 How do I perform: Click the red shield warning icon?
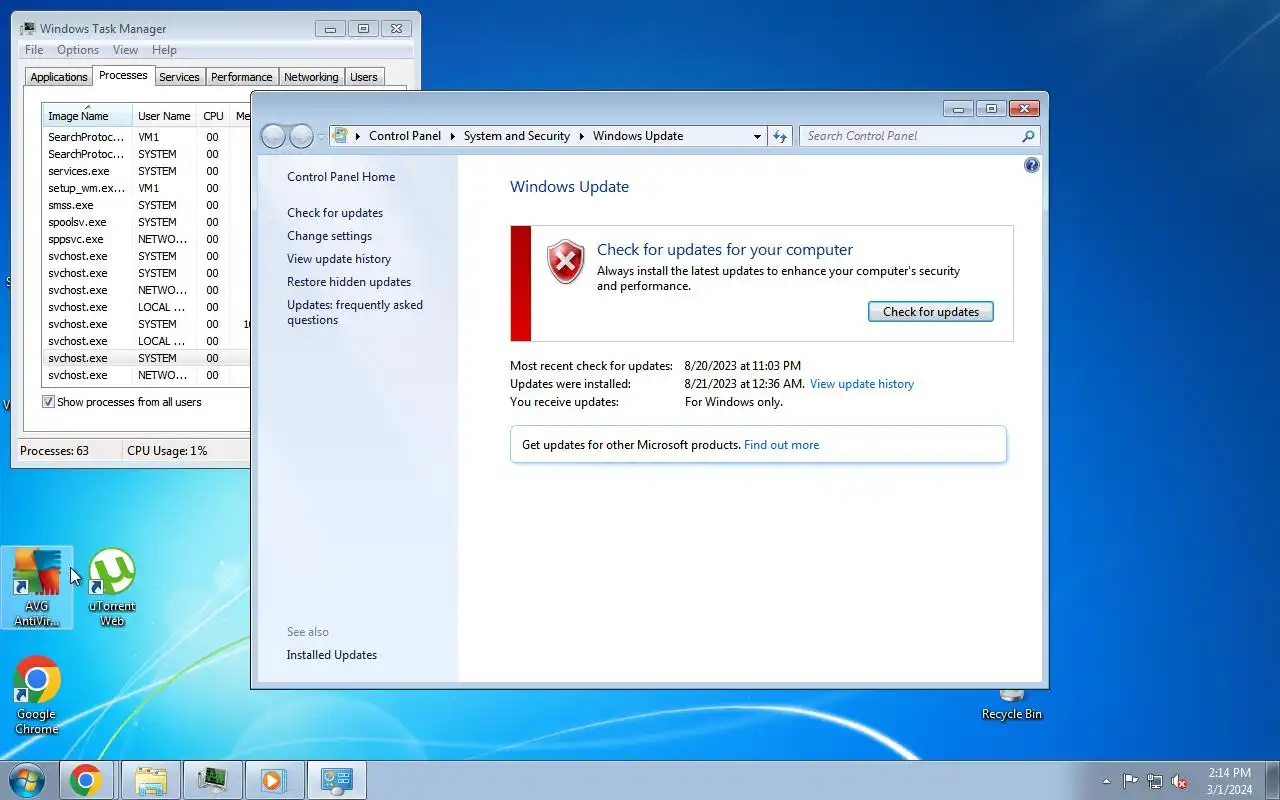pyautogui.click(x=565, y=262)
